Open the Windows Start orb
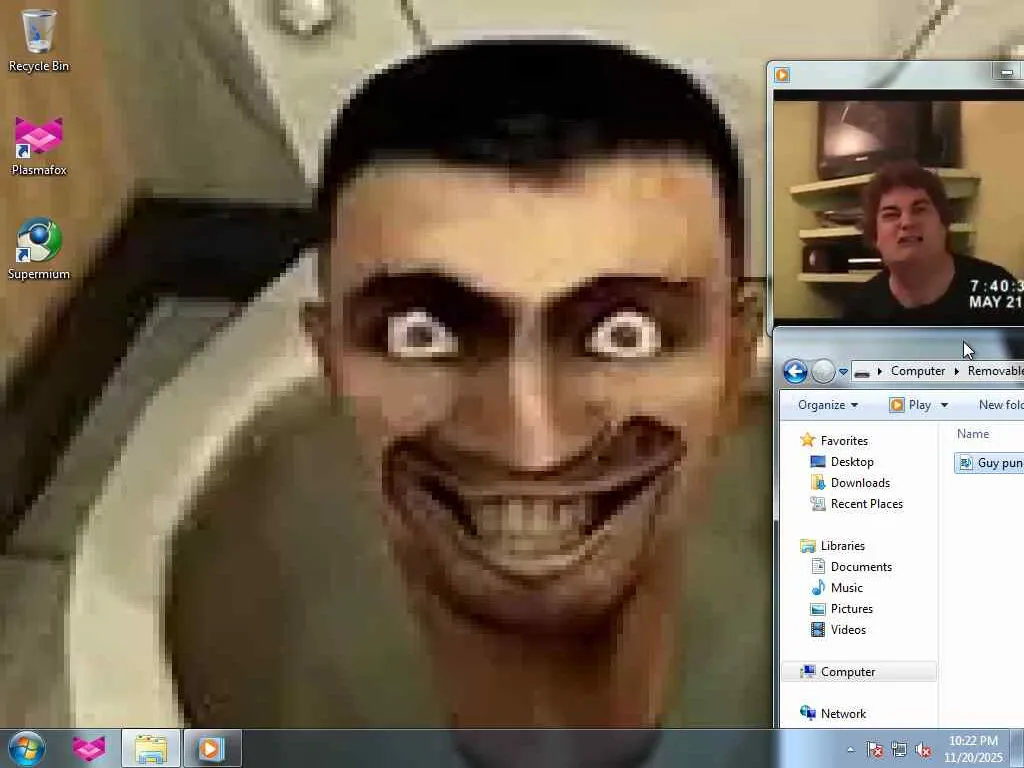The image size is (1024, 768). tap(27, 748)
